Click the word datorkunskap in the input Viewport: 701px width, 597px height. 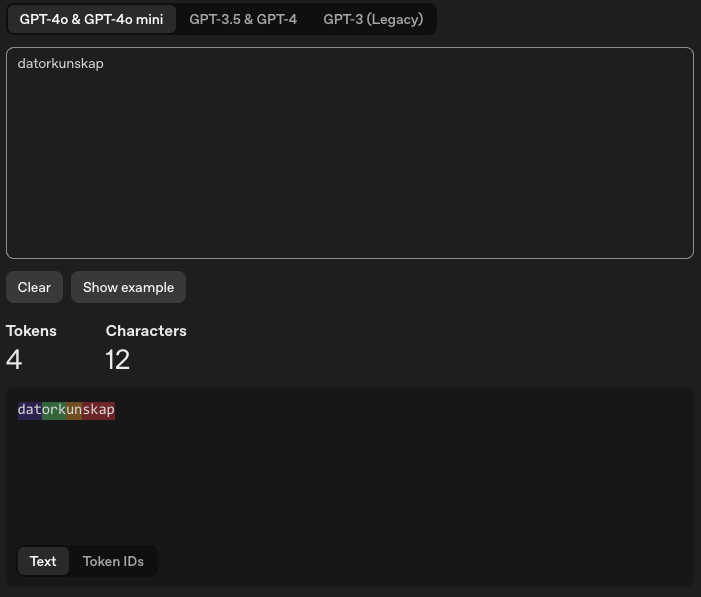[60, 64]
